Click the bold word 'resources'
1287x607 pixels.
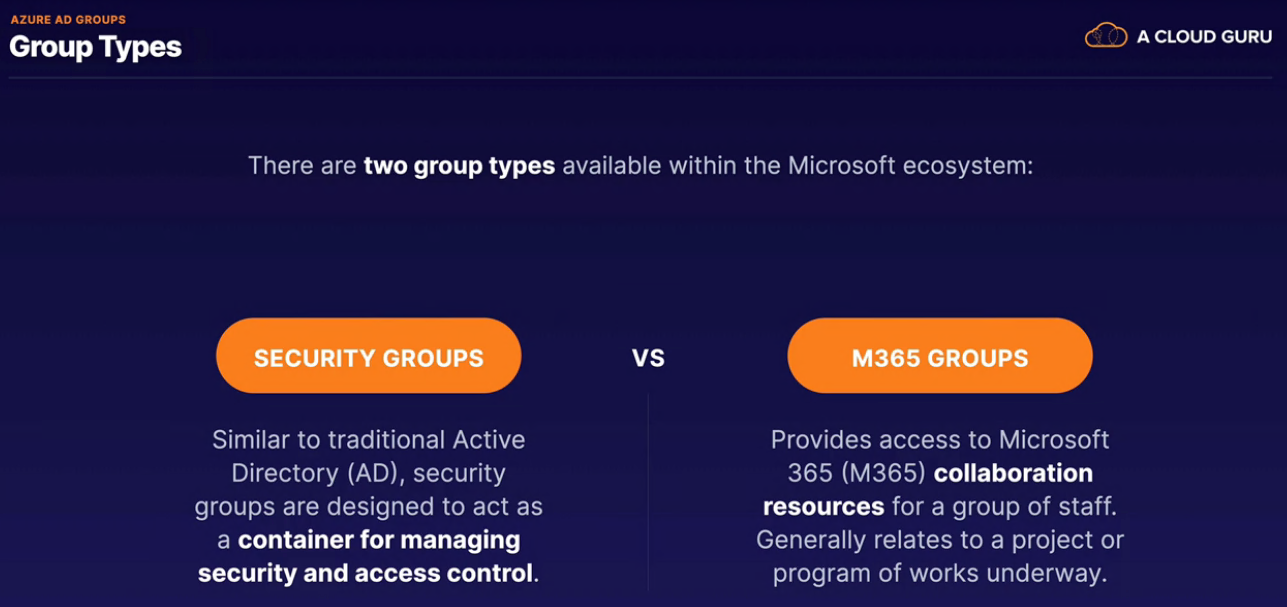824,506
